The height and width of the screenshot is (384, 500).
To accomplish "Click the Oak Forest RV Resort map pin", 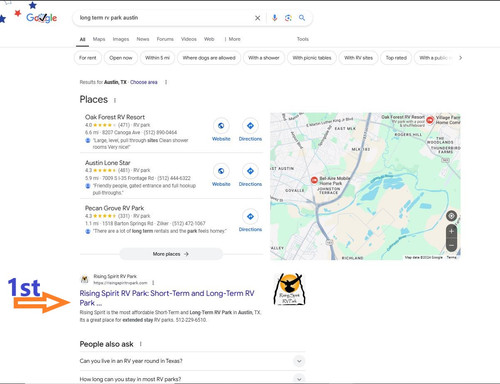I will click(430, 120).
